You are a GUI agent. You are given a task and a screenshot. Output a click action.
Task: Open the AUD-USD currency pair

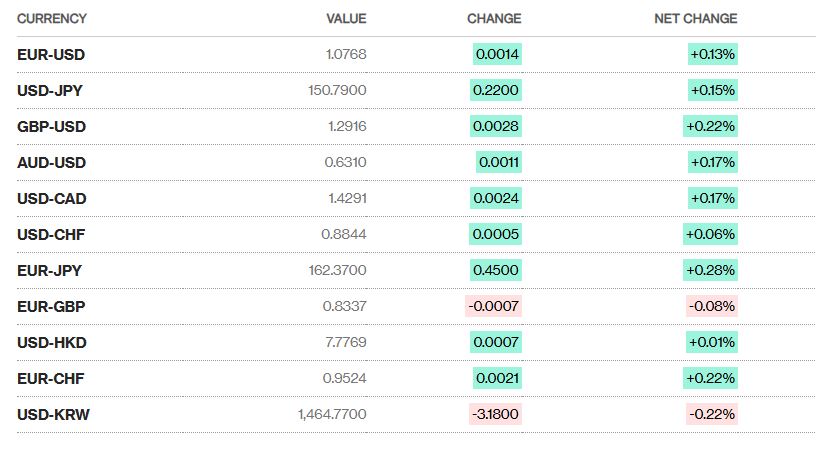(52, 162)
